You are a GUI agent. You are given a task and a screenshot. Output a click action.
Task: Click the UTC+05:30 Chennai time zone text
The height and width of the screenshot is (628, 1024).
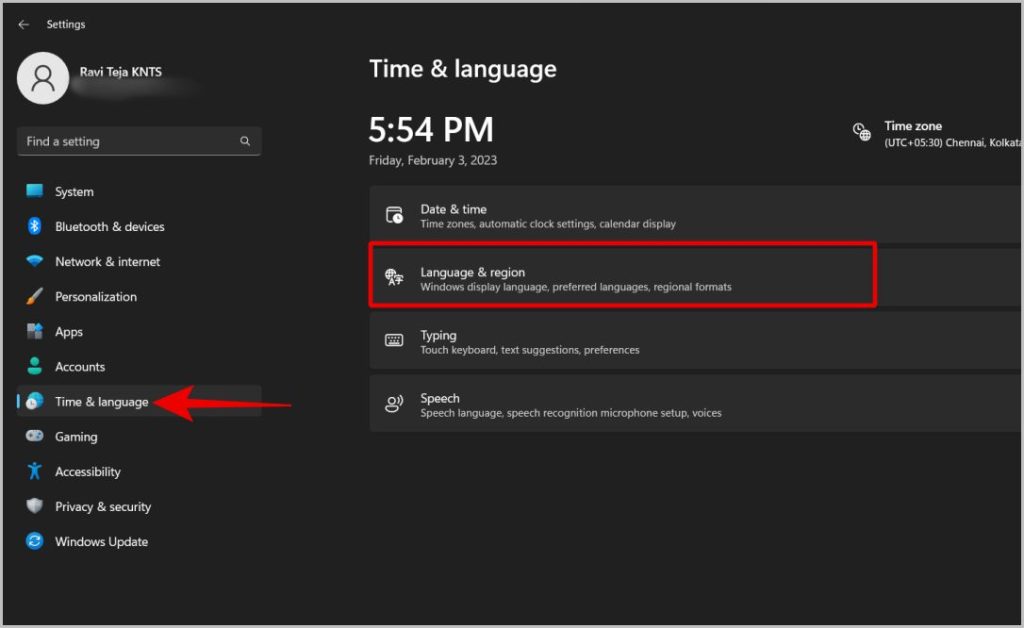953,142
